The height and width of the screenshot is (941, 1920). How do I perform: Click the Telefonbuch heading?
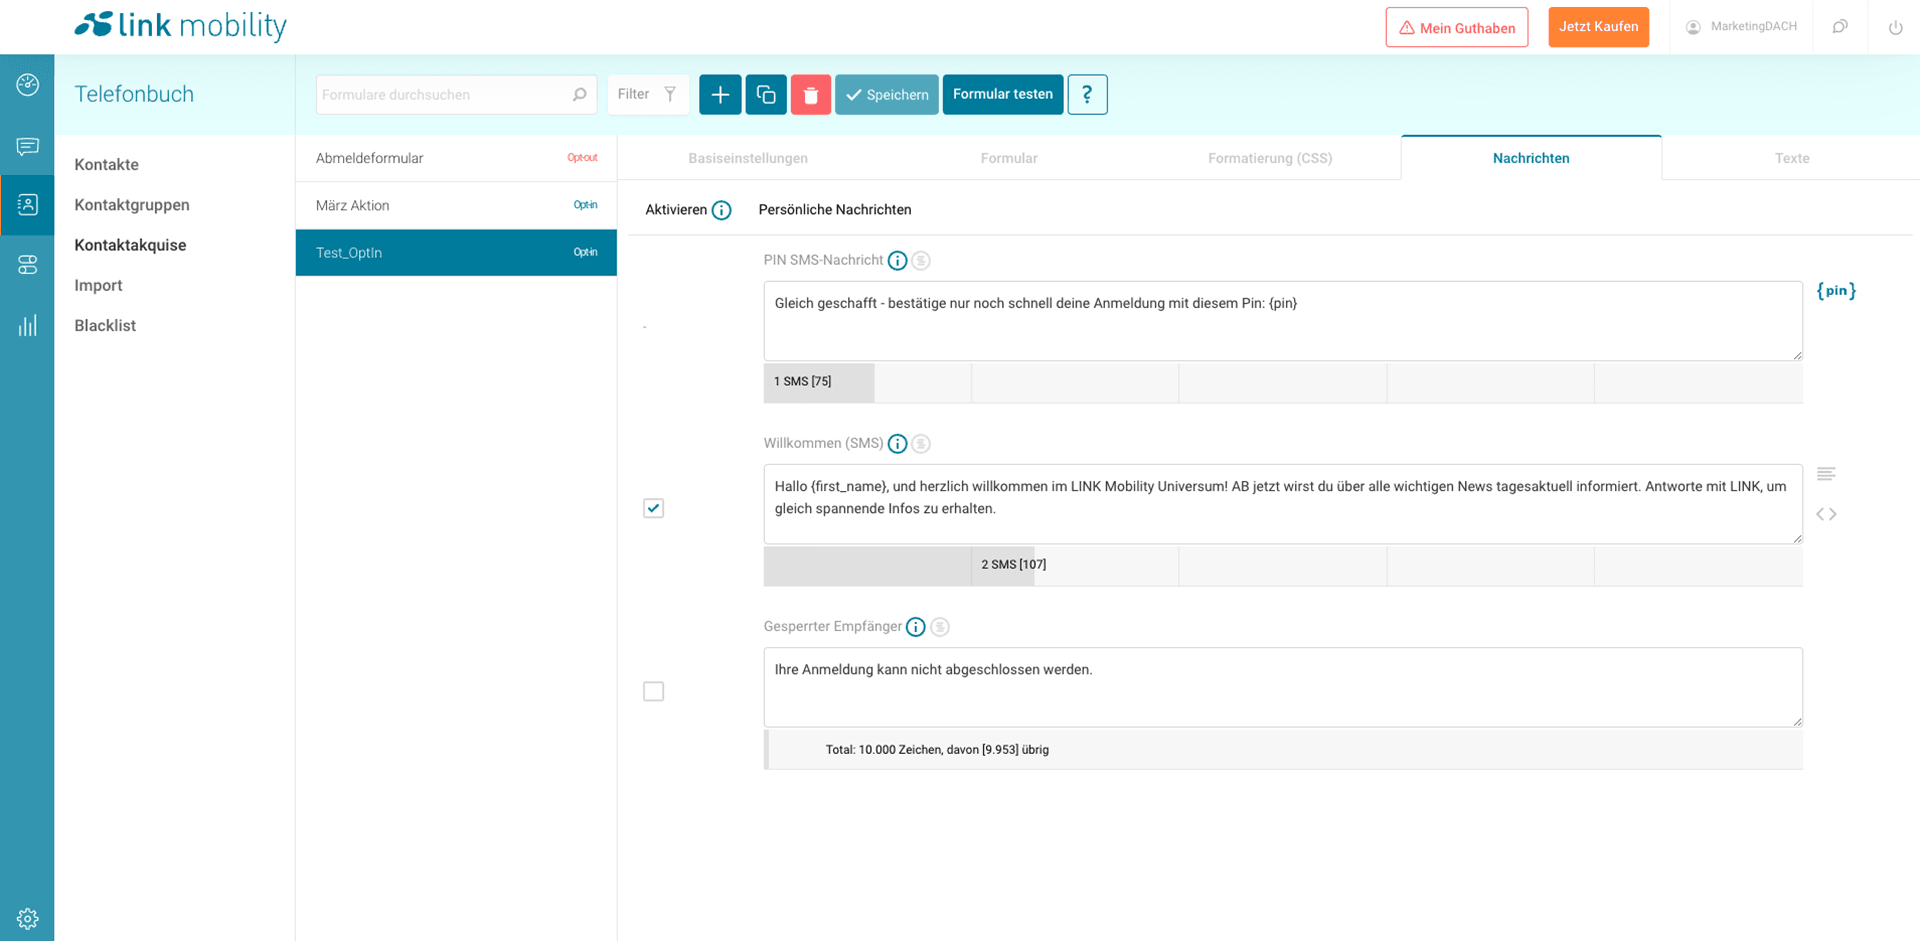click(134, 94)
